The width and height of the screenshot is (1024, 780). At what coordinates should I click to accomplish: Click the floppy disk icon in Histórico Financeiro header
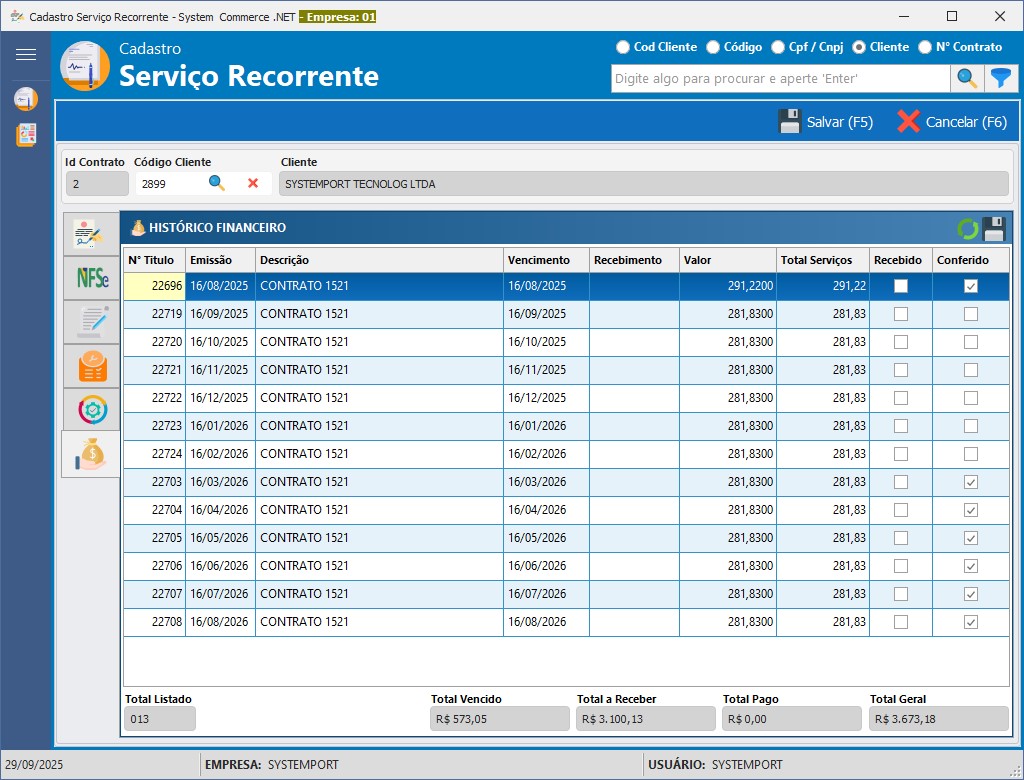click(994, 229)
